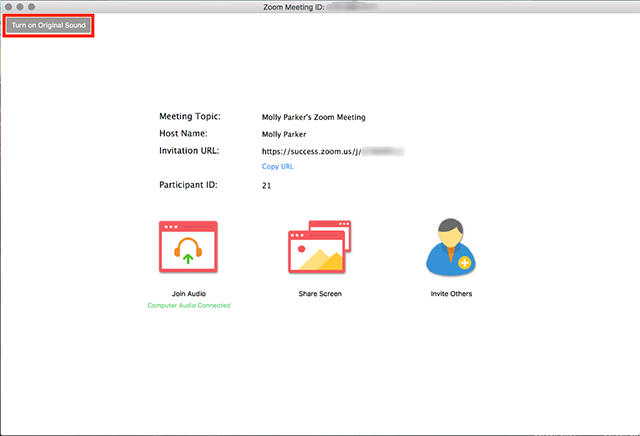Copy URL link under invitation URL
The height and width of the screenshot is (436, 640).
click(278, 167)
